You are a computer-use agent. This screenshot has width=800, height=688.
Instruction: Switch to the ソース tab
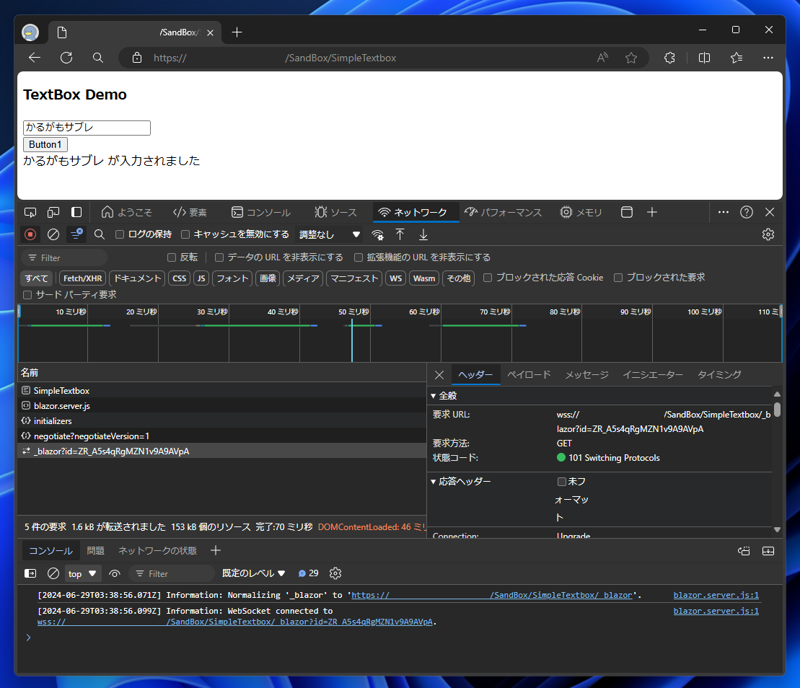336,212
